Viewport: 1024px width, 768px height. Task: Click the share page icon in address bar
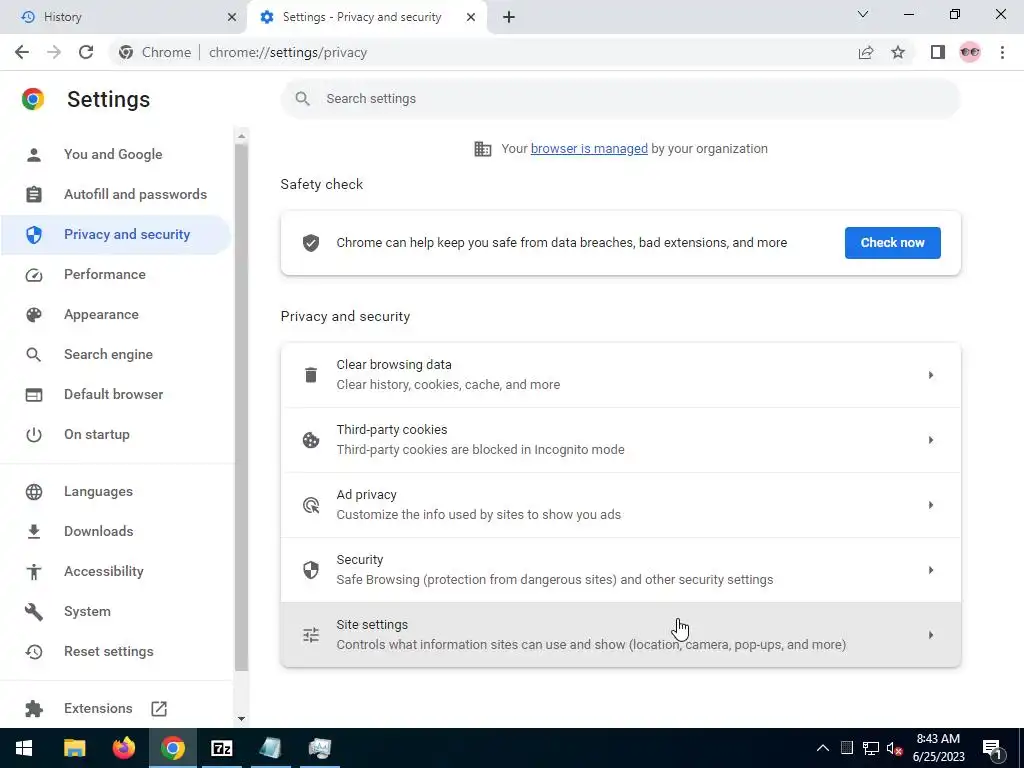click(866, 52)
